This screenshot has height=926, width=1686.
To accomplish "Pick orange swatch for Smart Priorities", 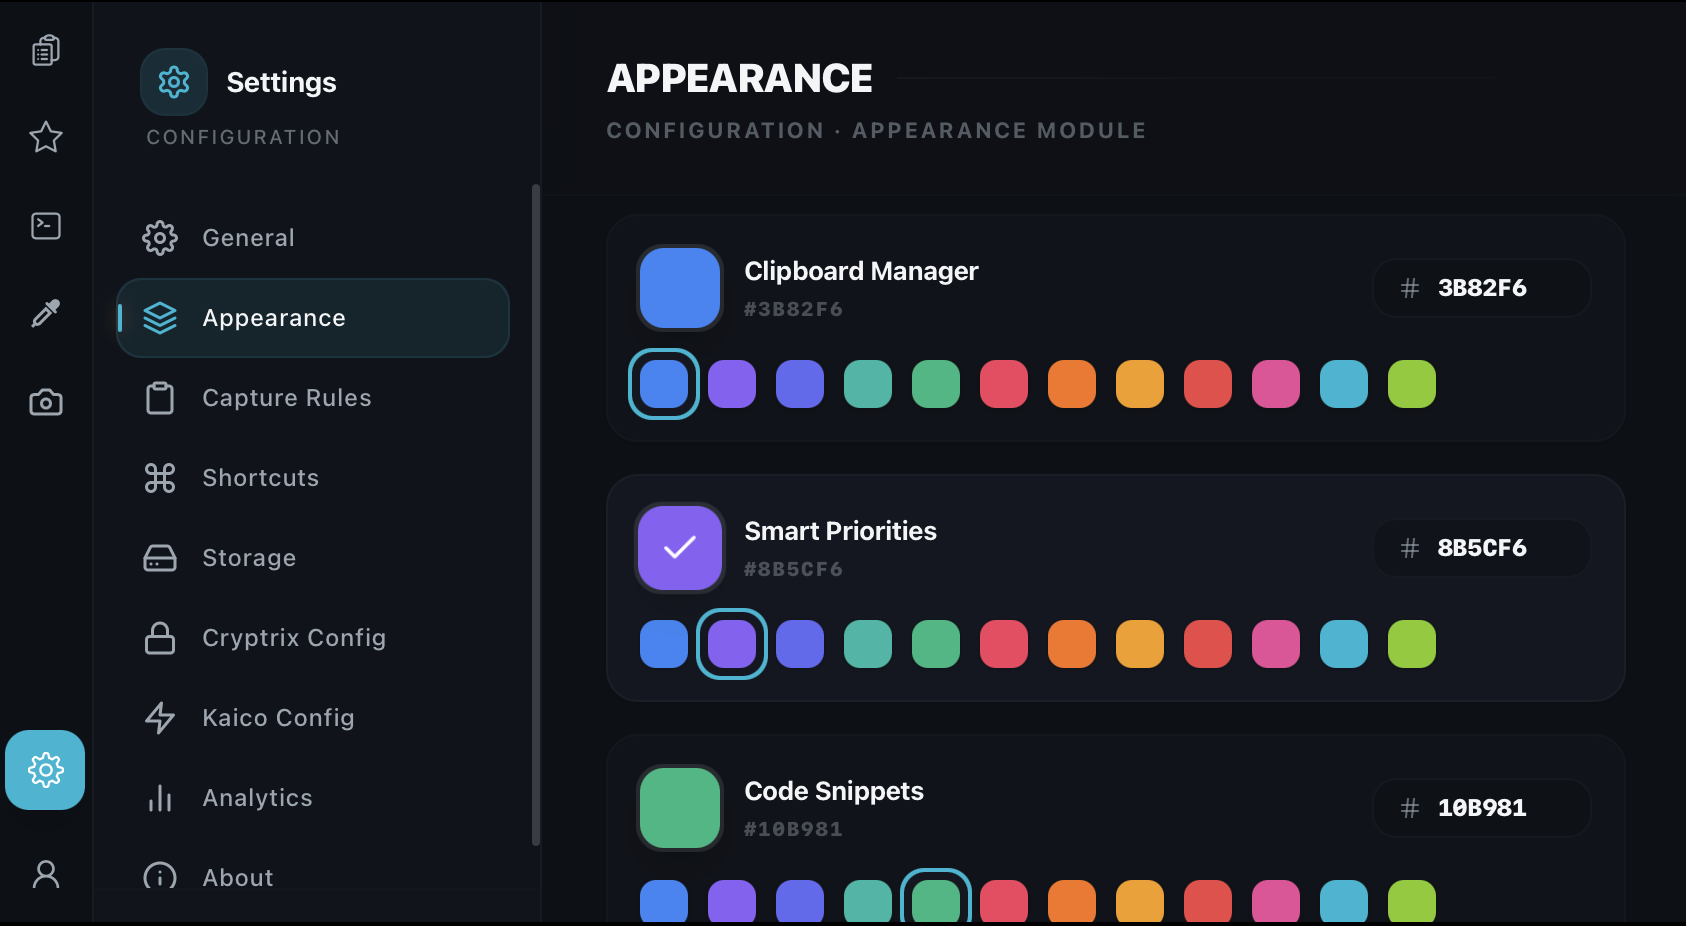I will tap(1072, 644).
